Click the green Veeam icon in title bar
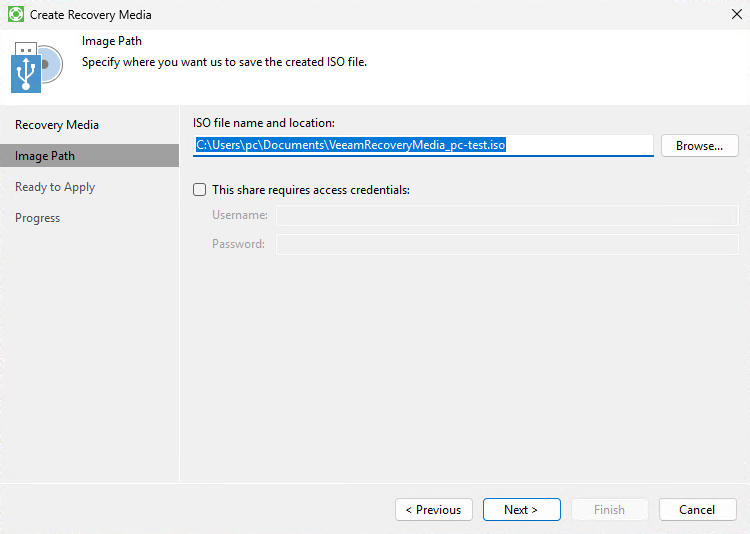The height and width of the screenshot is (534, 750). 16,14
